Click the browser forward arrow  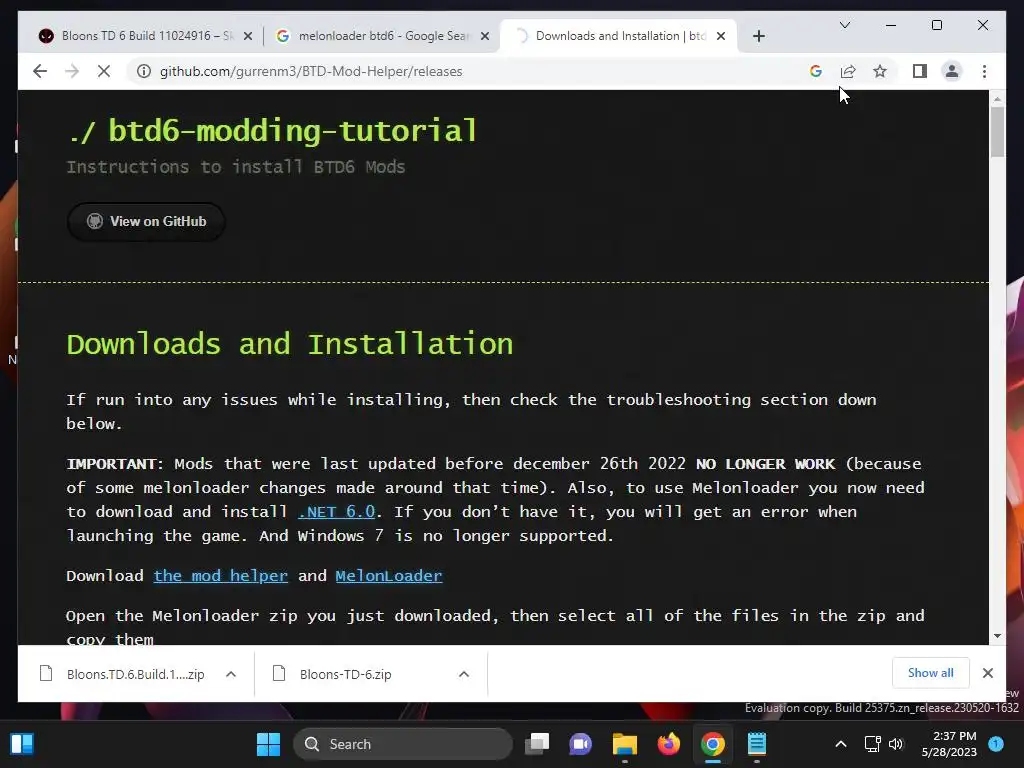point(72,71)
